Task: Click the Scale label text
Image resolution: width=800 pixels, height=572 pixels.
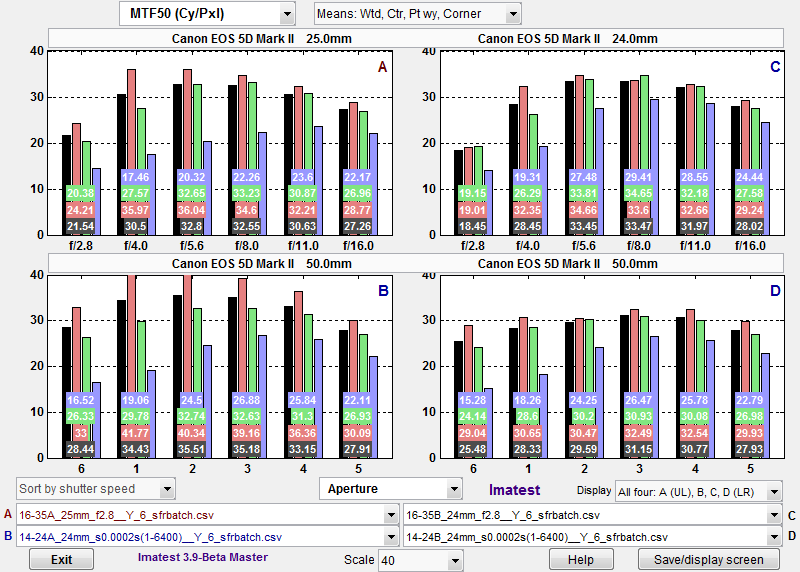Action: (359, 560)
